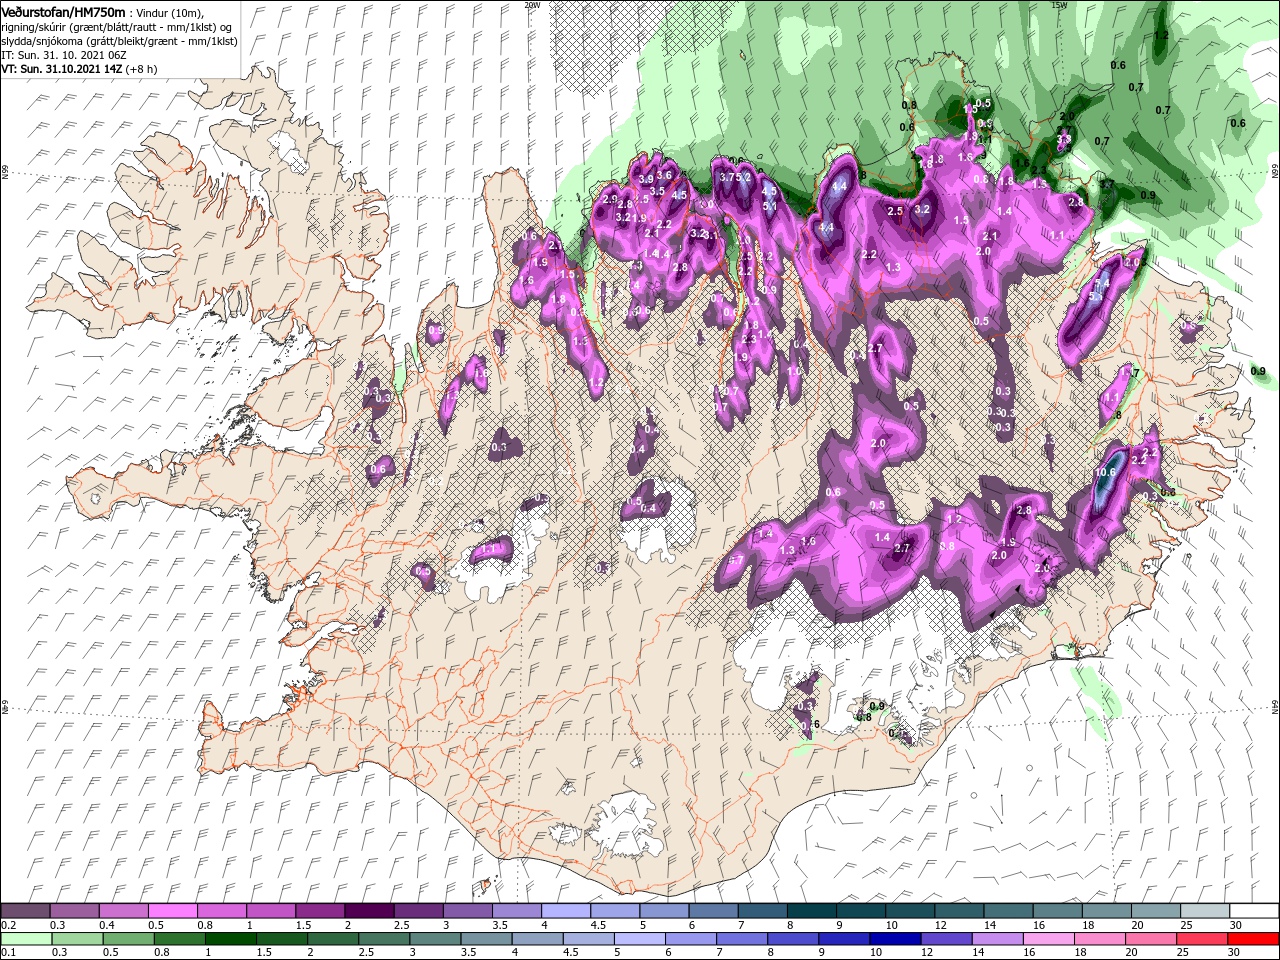
Task: Pick the rain scale swatch labeled 8
Action: 794,939
